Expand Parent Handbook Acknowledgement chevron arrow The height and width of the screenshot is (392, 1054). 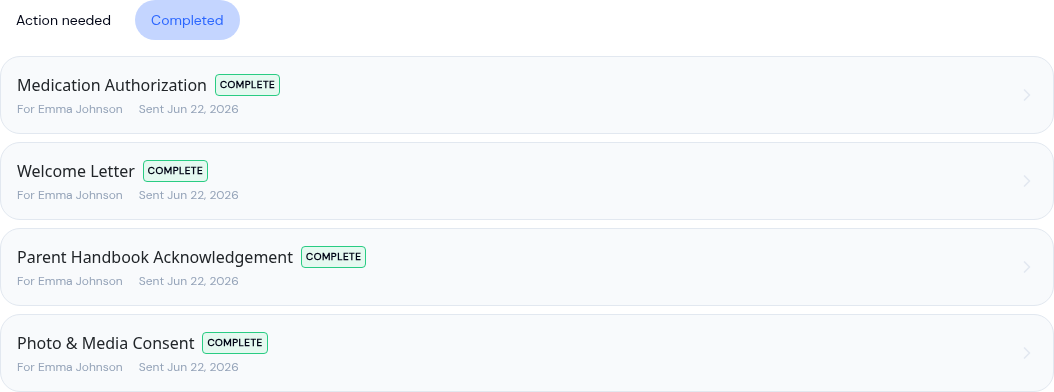coord(1026,268)
